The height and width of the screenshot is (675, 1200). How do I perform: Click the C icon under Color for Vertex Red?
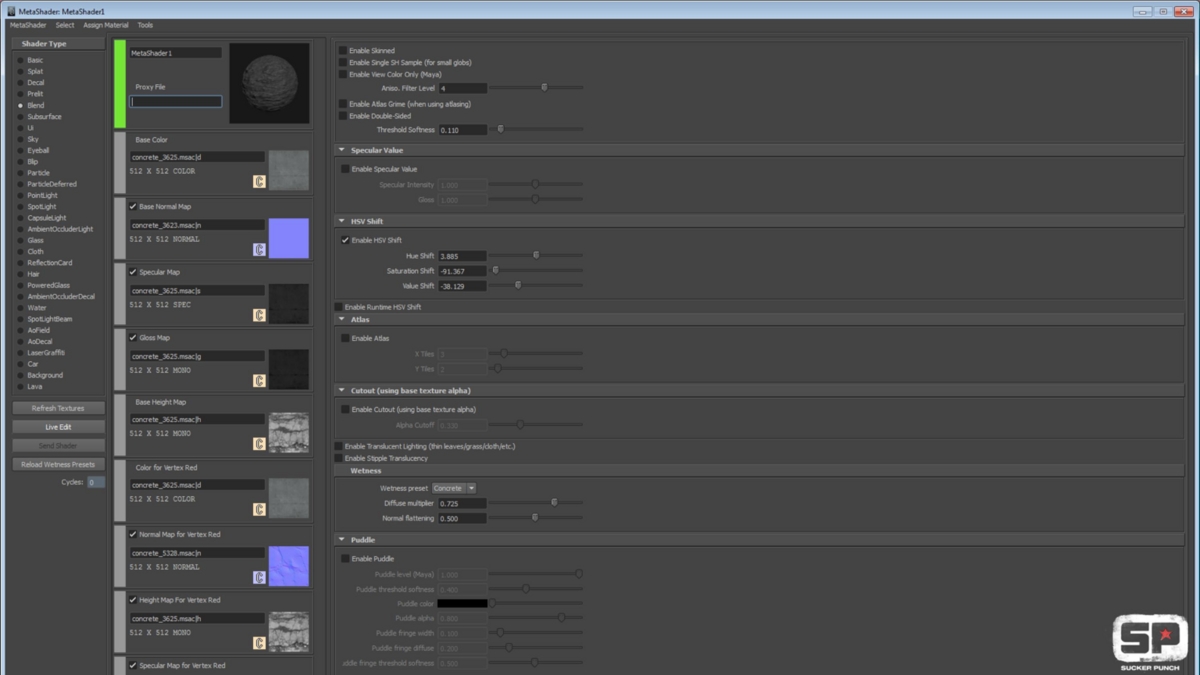pos(259,510)
